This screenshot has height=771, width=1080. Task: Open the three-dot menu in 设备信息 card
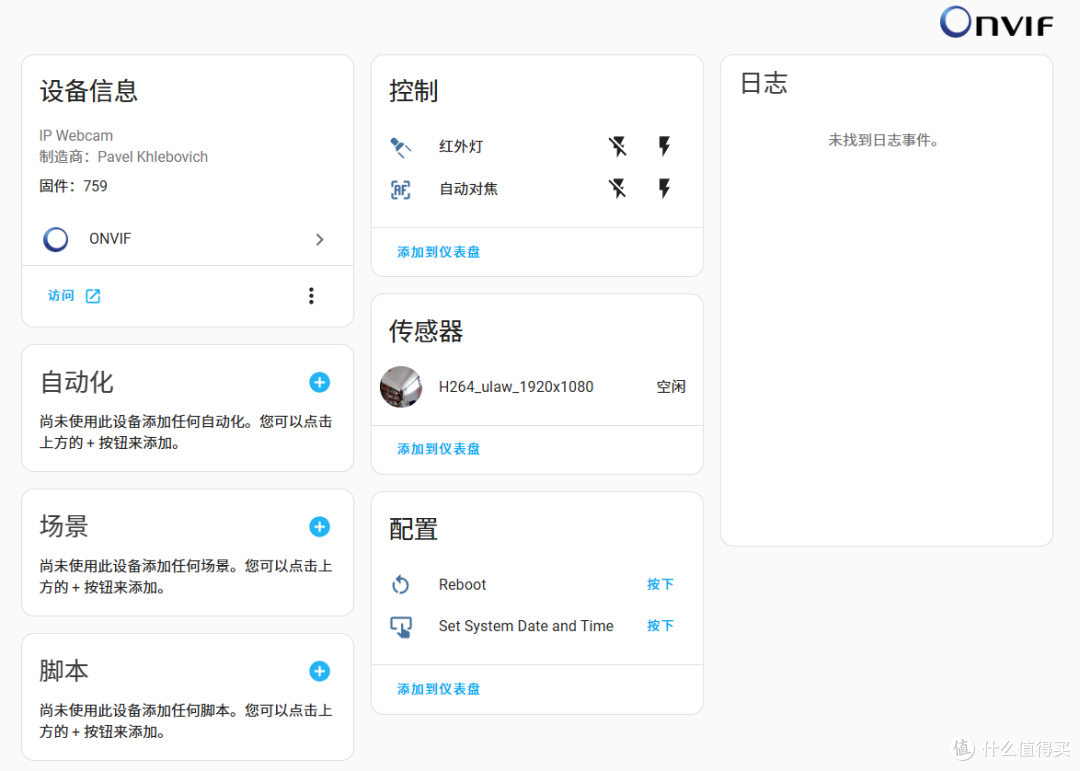point(311,296)
